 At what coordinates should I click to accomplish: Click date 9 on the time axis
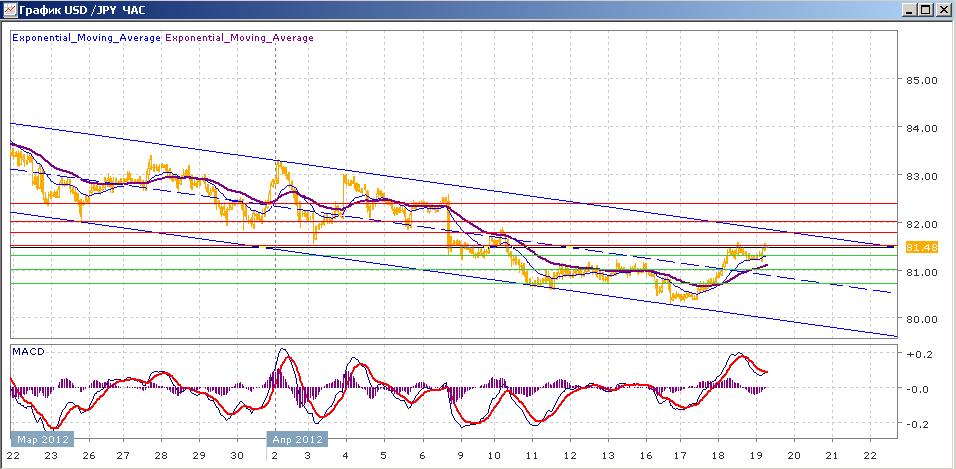[x=460, y=456]
